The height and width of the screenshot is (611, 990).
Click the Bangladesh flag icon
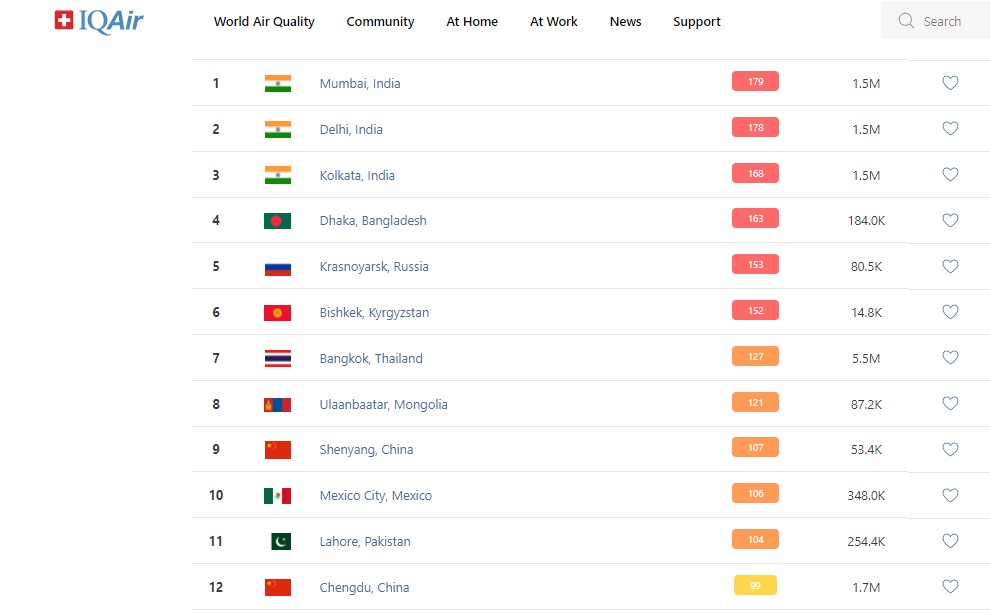(x=277, y=221)
